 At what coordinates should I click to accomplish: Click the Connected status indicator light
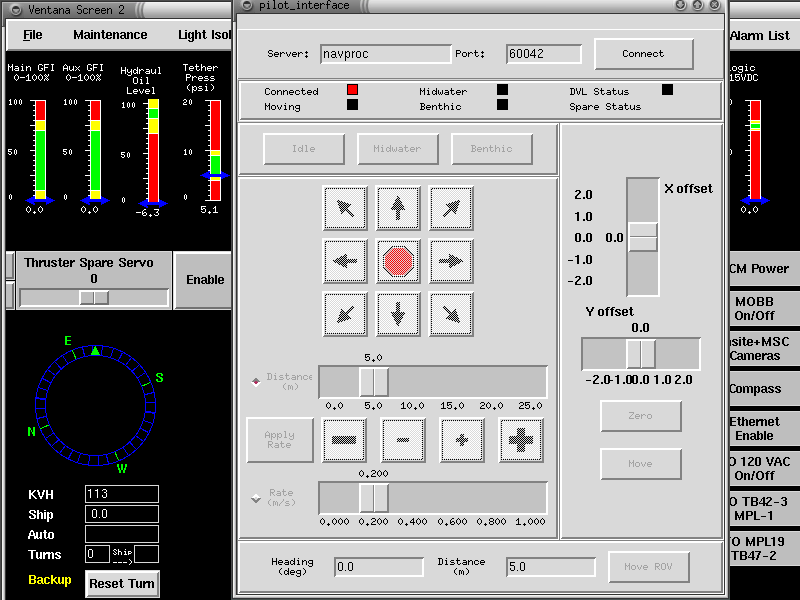tap(352, 90)
